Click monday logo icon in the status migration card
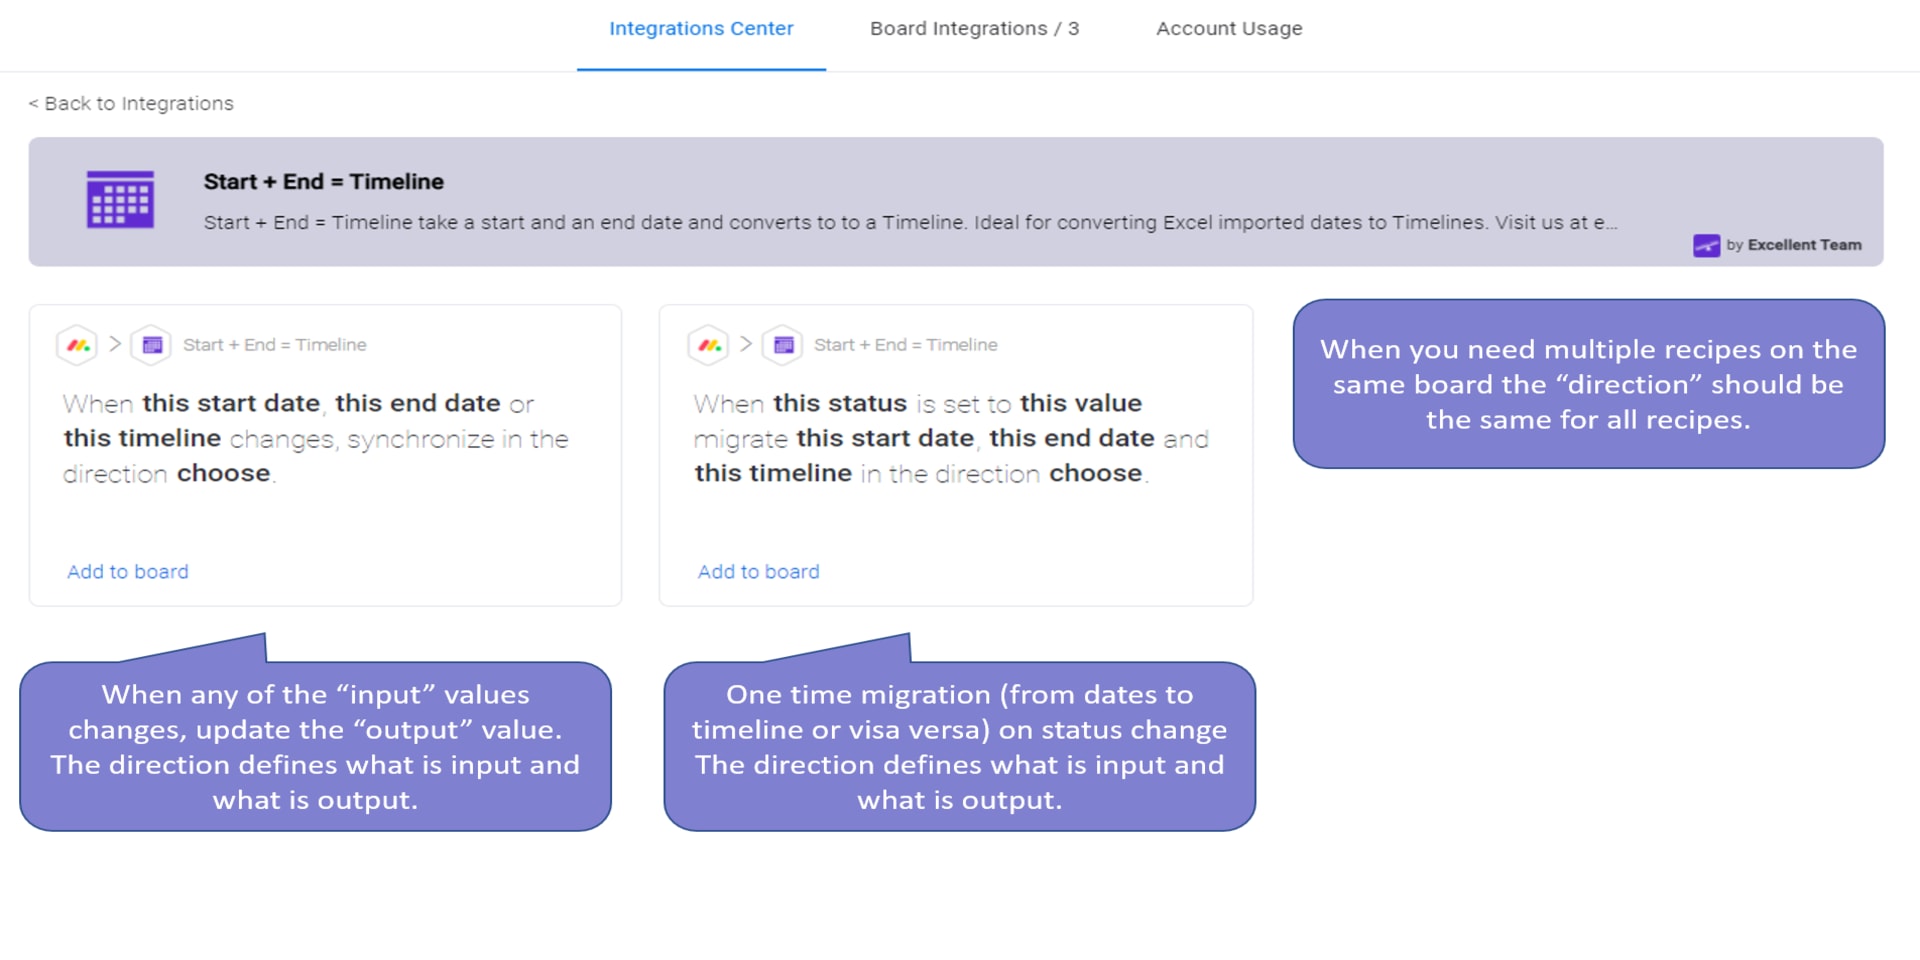1920x960 pixels. [x=708, y=345]
